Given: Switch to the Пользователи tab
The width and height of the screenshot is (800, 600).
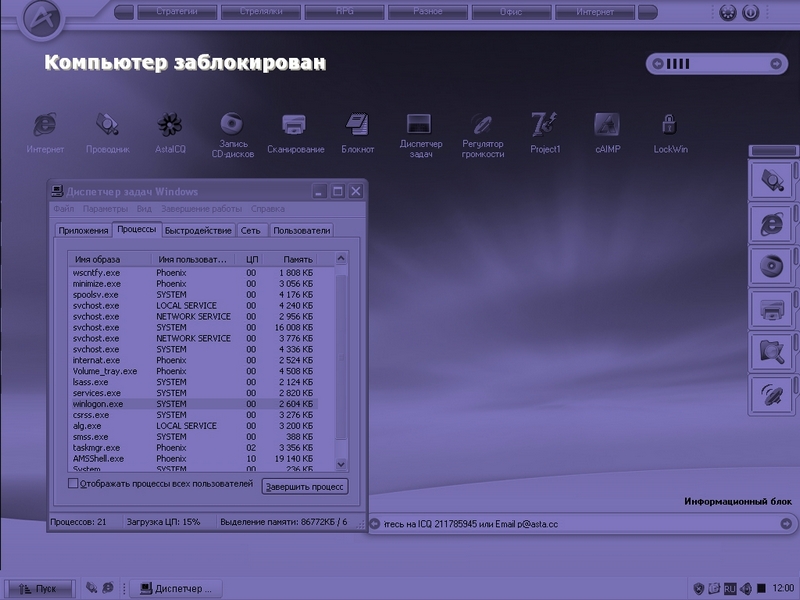Looking at the screenshot, I should (x=302, y=231).
